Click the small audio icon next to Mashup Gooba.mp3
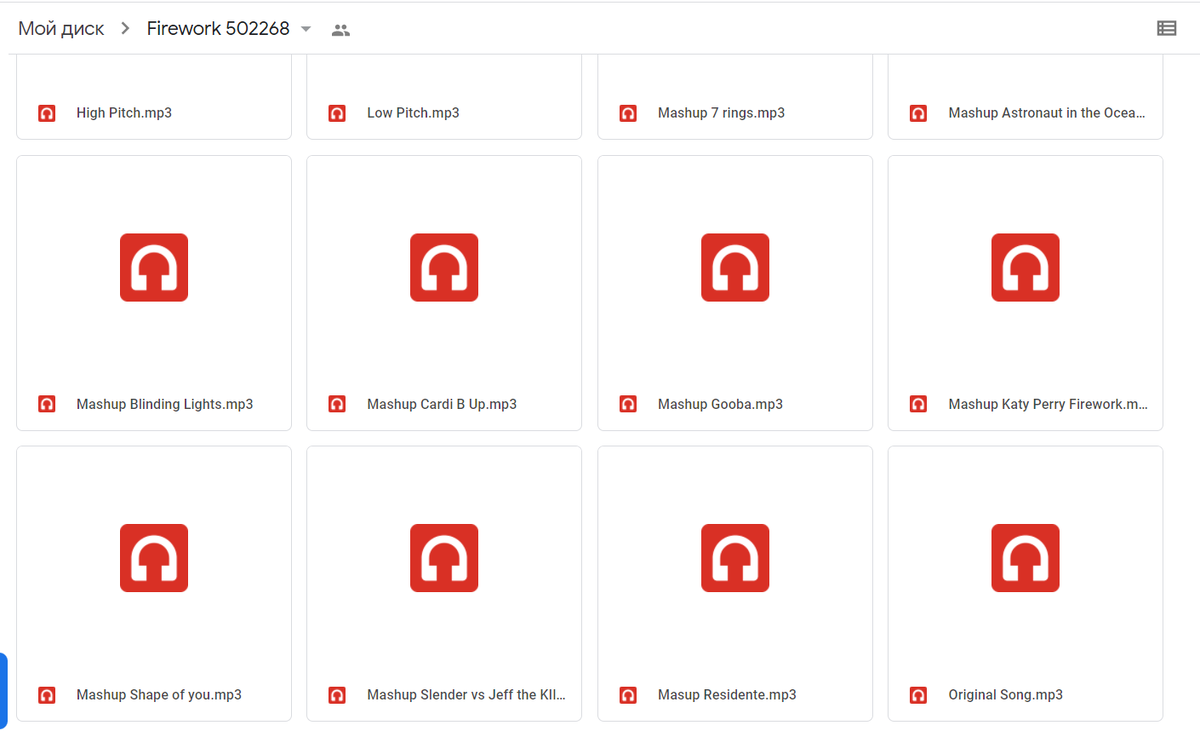This screenshot has width=1200, height=731. 628,404
